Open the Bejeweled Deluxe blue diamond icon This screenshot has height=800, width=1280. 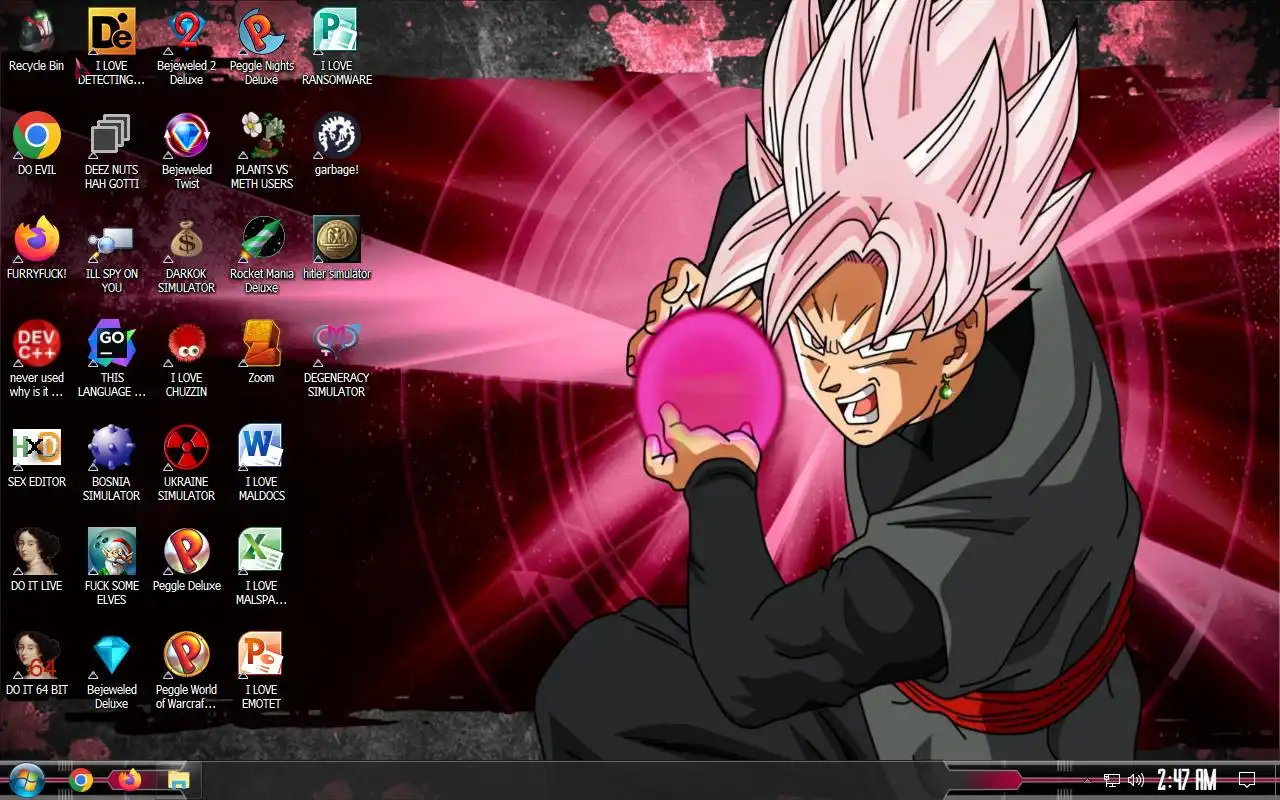pos(111,670)
